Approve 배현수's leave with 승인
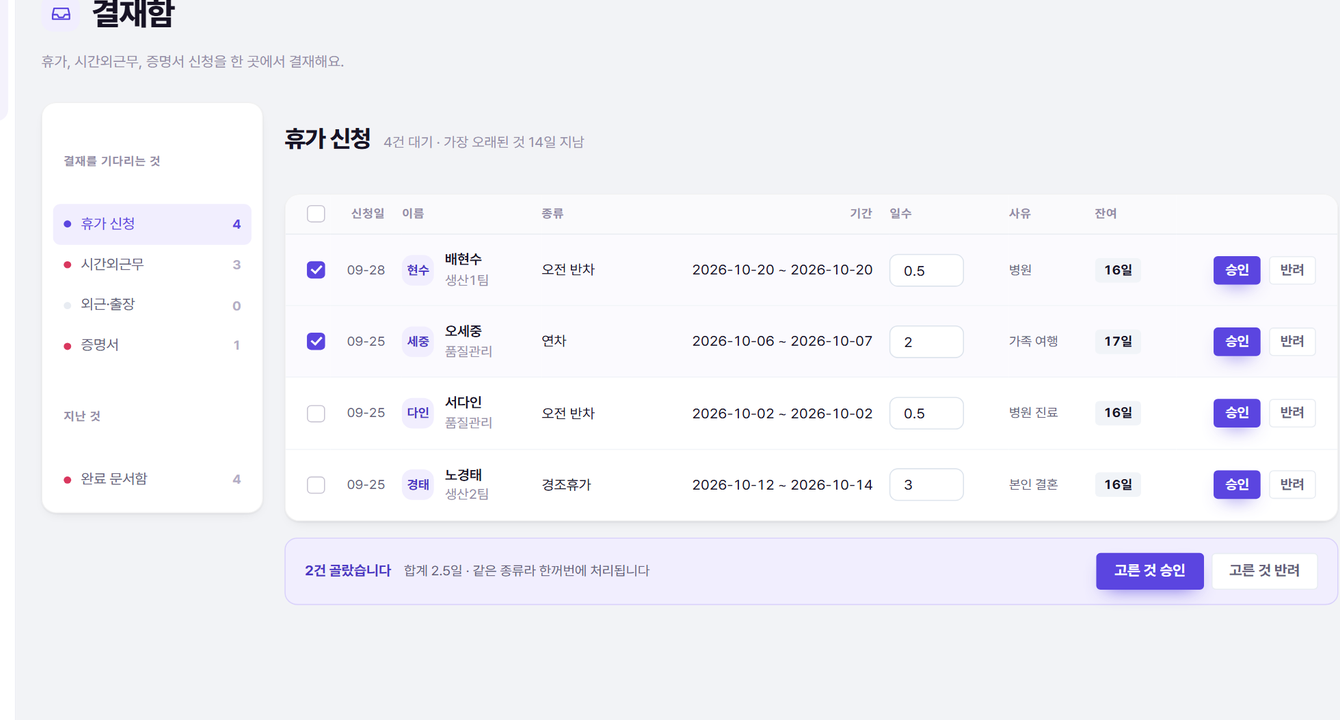 (1237, 270)
